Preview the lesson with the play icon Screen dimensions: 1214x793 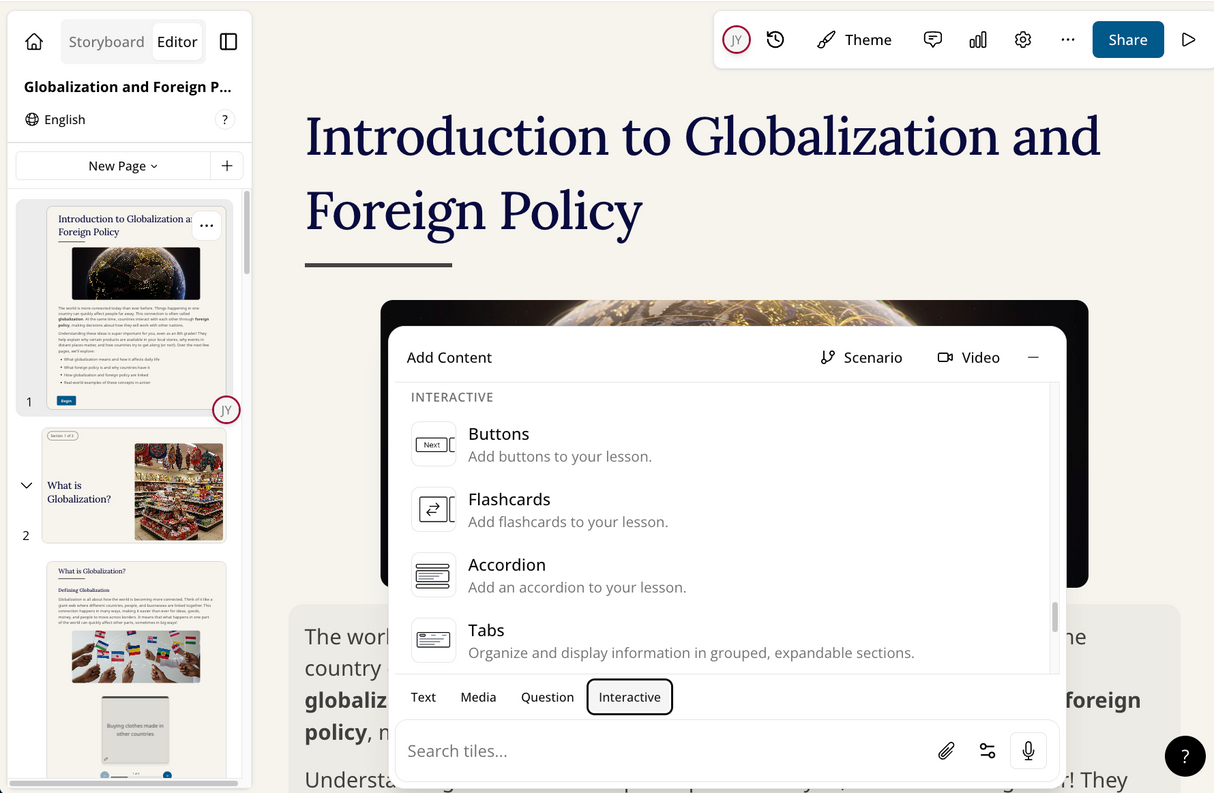1189,39
